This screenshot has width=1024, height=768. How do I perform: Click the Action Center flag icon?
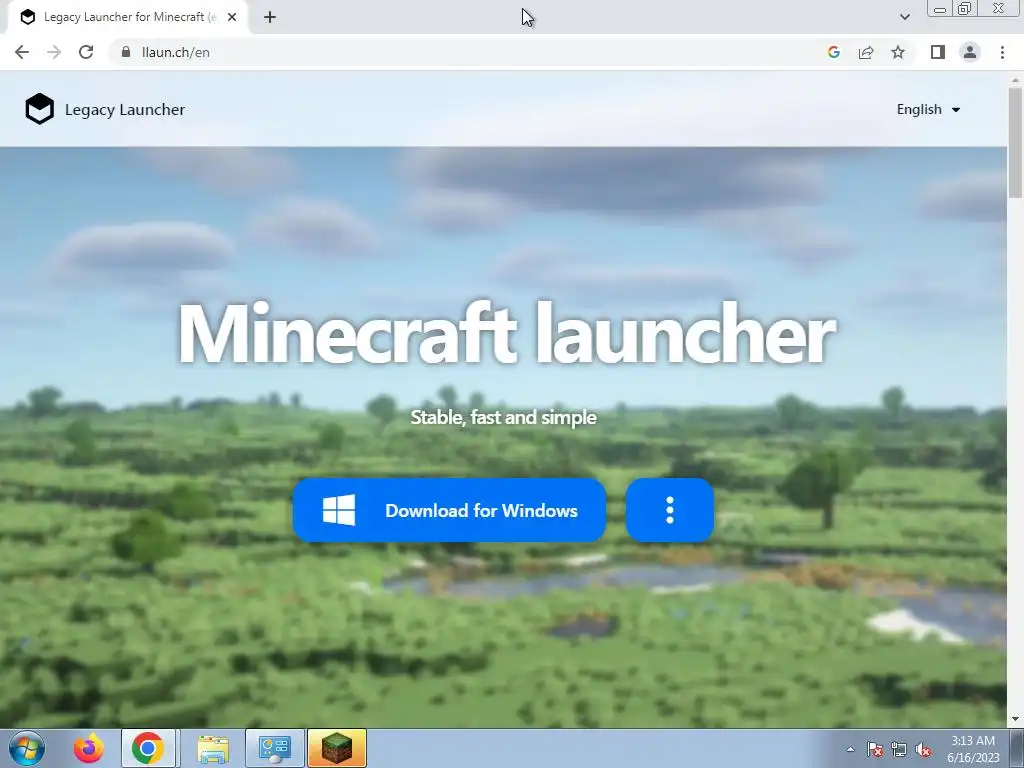tap(874, 749)
